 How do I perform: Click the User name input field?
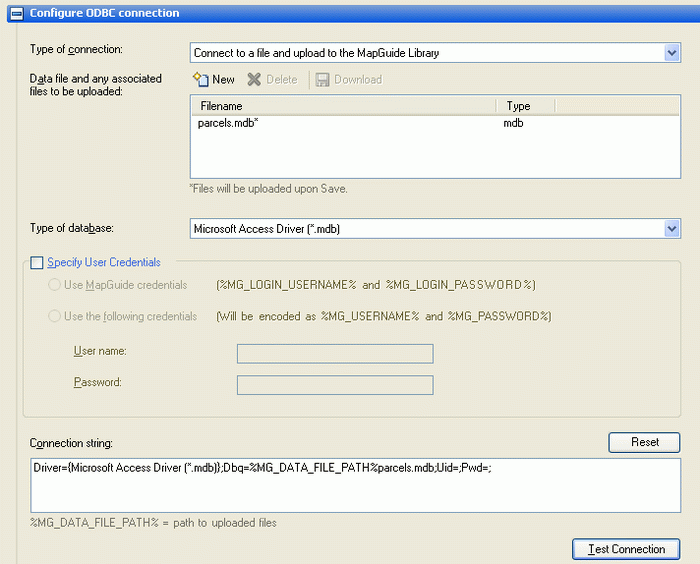click(x=335, y=354)
